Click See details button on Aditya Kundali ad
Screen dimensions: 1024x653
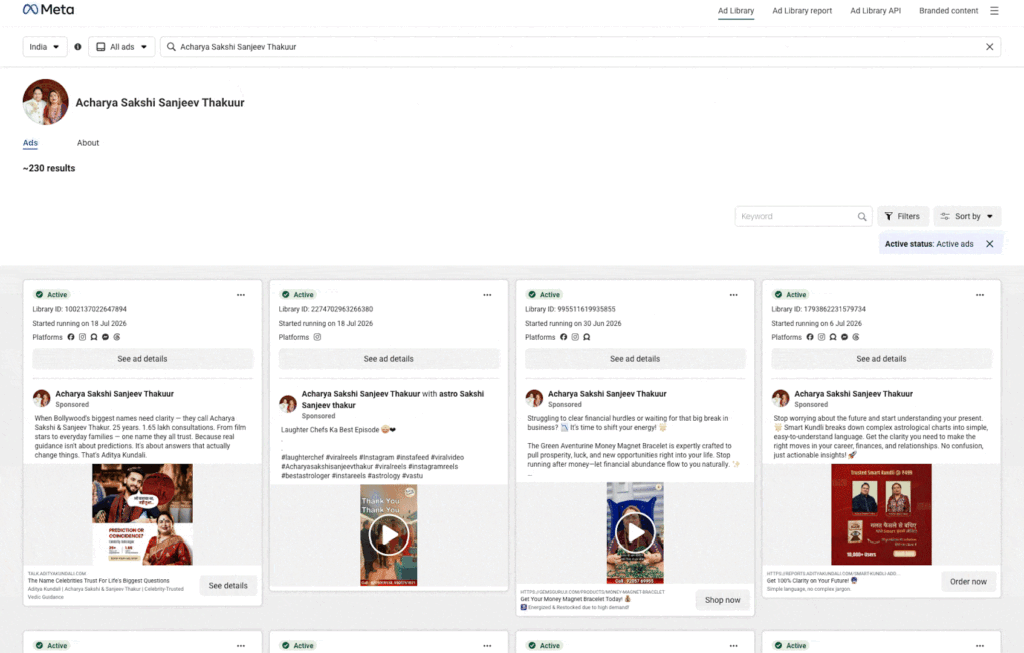tap(228, 586)
